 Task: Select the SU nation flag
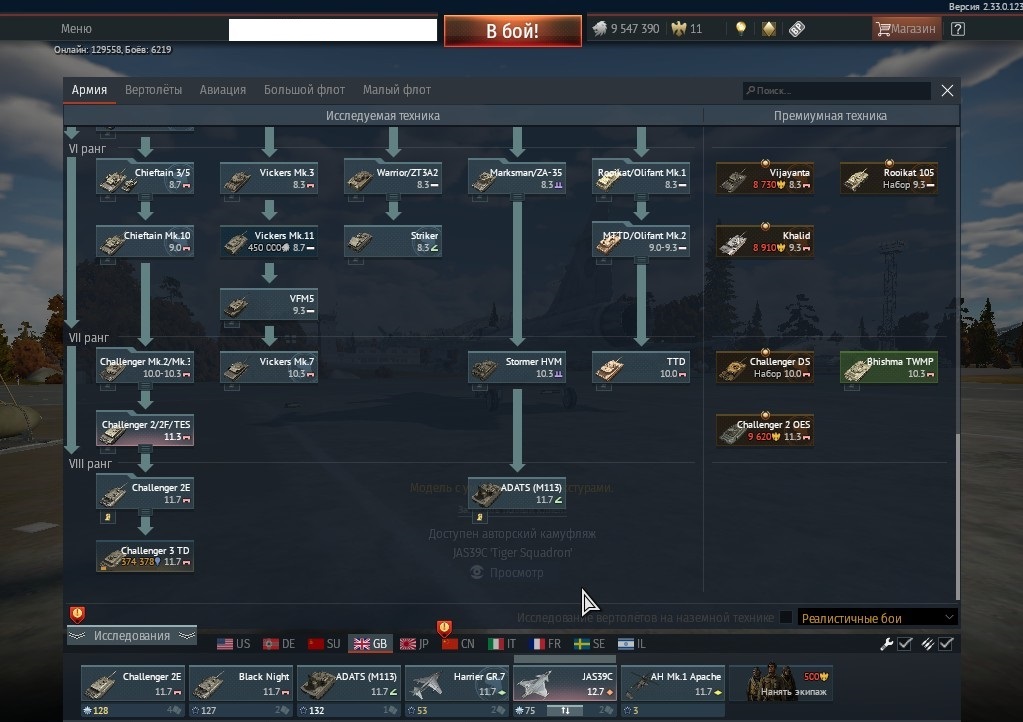324,644
